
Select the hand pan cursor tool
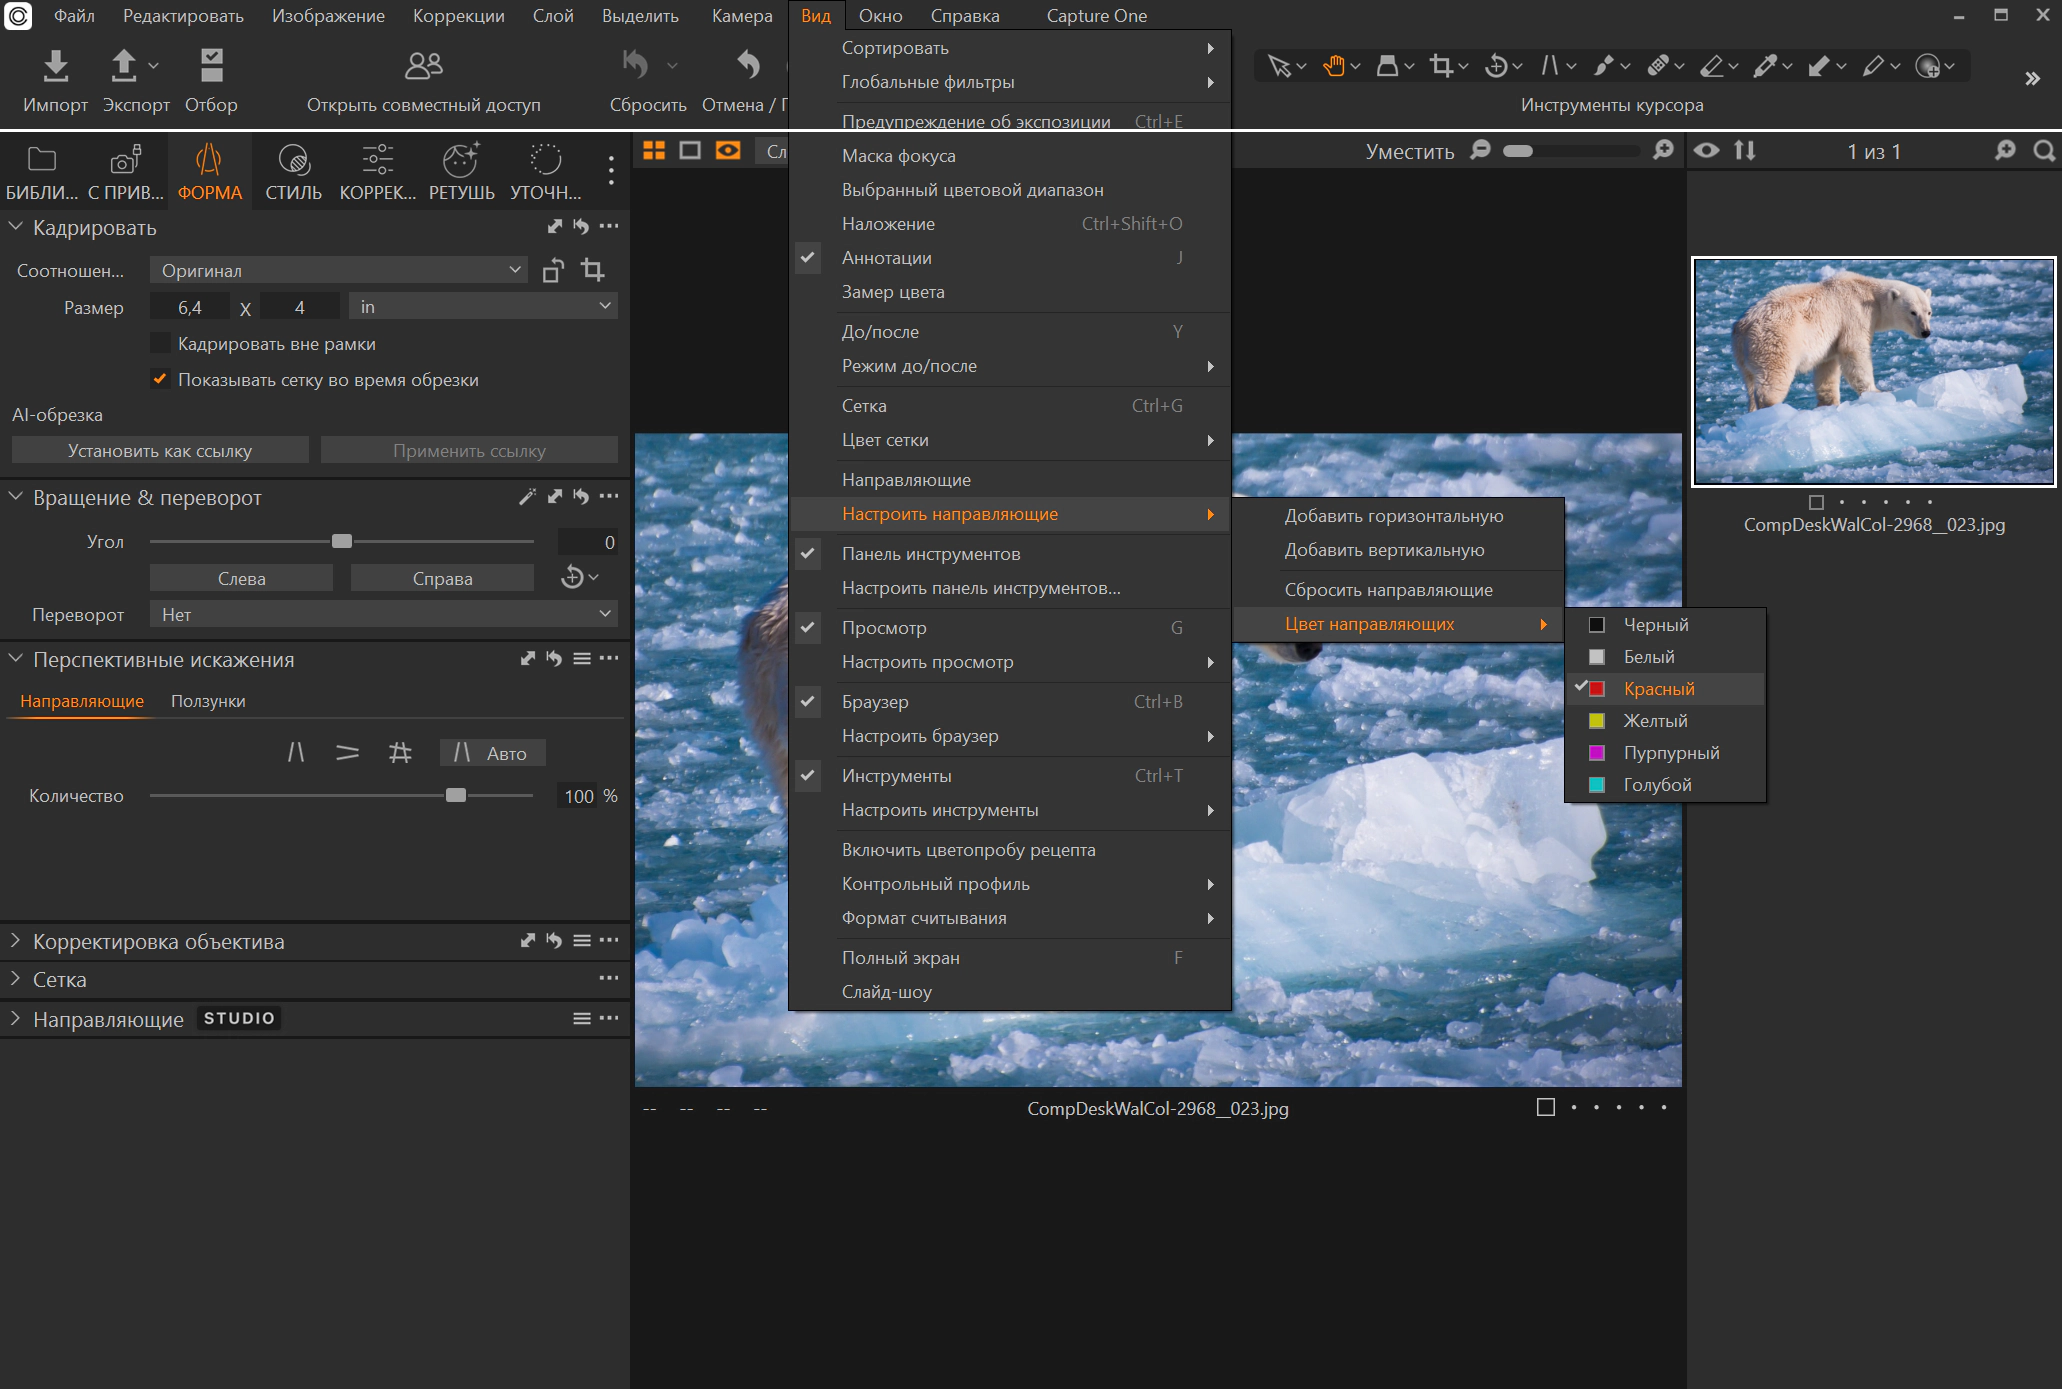(1333, 66)
